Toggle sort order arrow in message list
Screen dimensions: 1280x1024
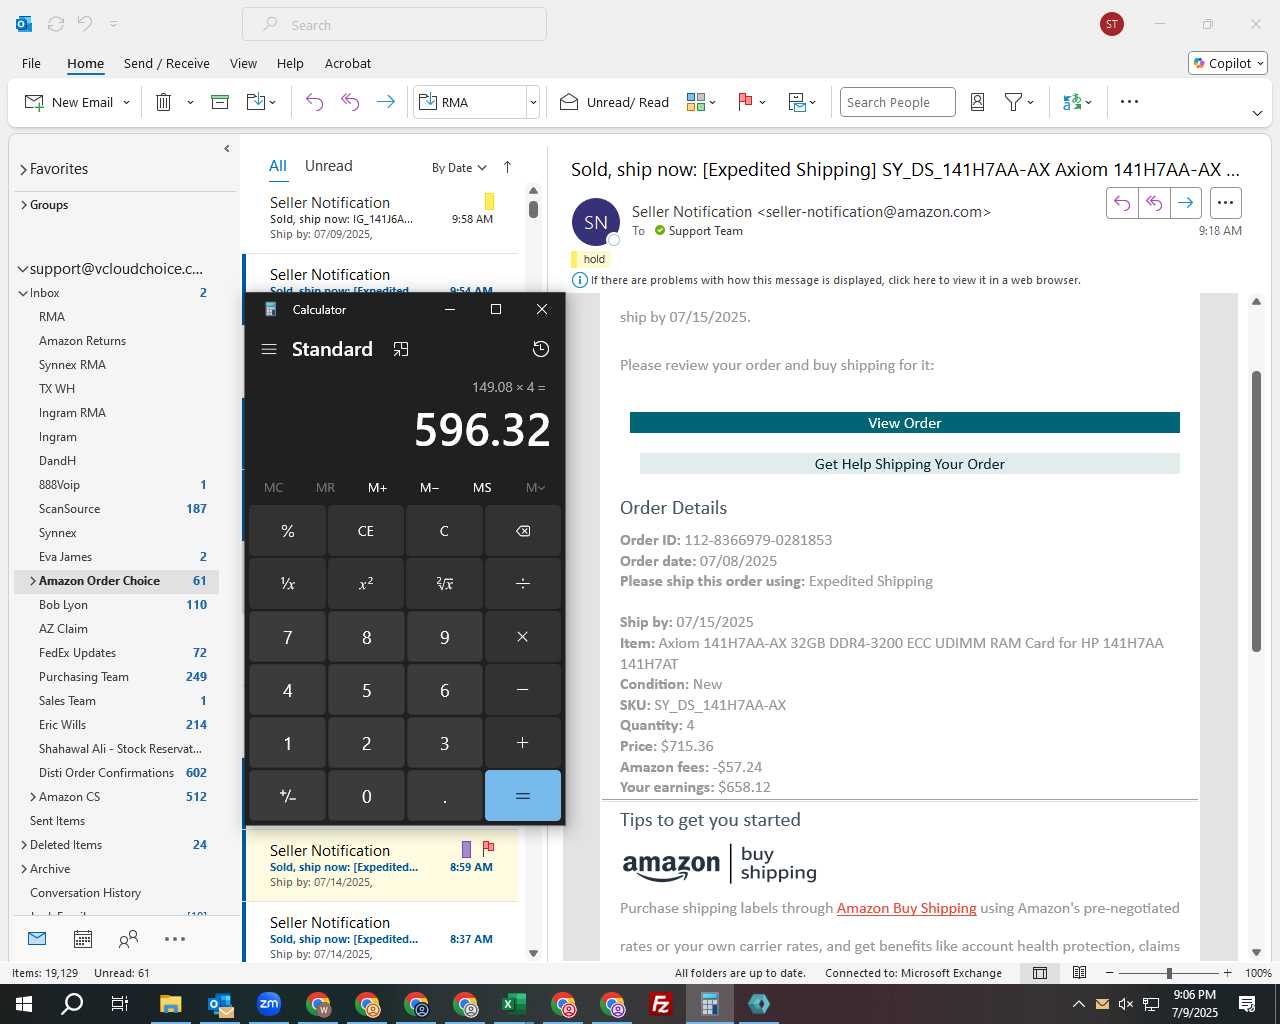[x=507, y=167]
